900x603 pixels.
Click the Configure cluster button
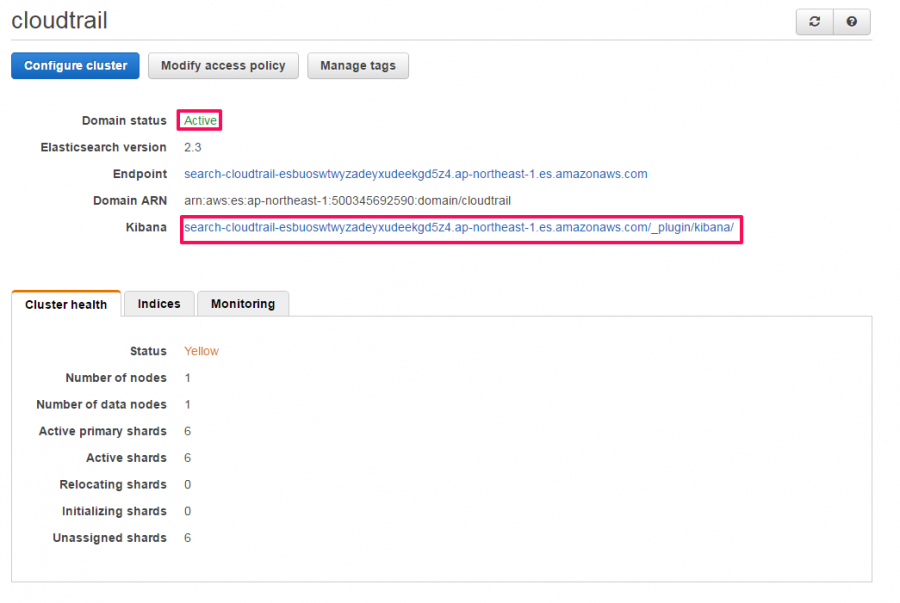tap(75, 65)
